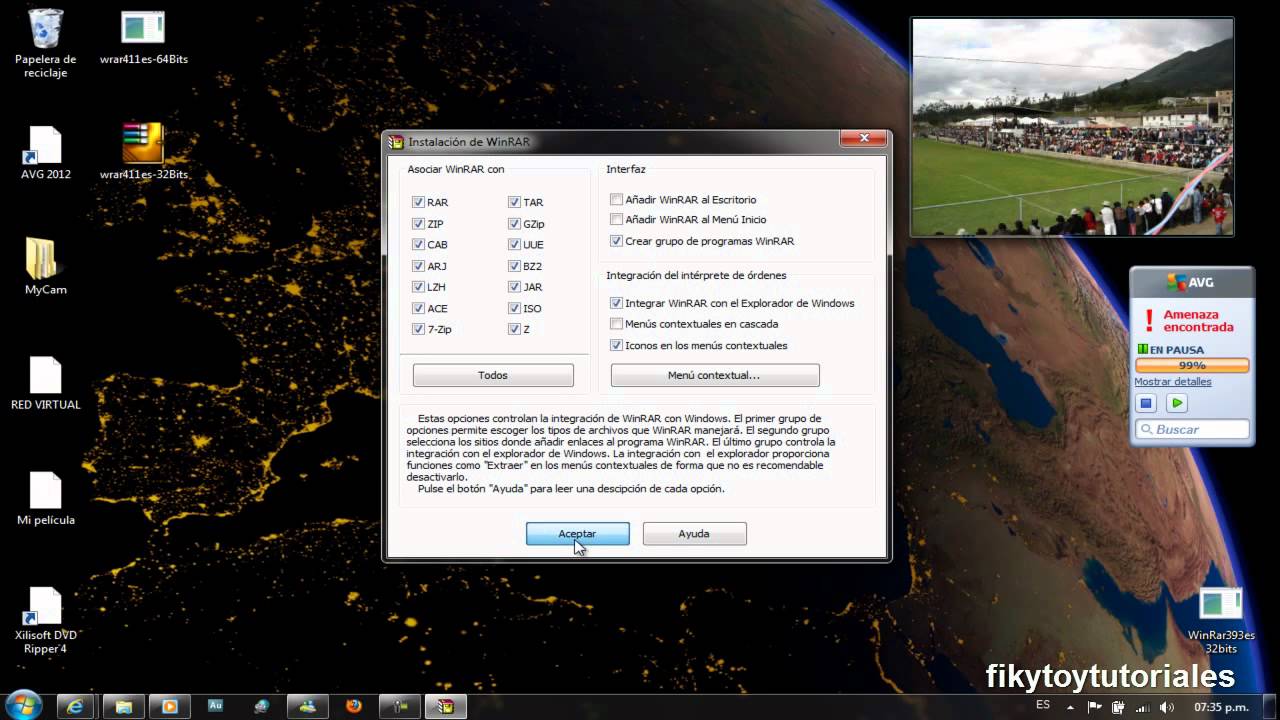Click the AVG resume scan play button

(1176, 403)
